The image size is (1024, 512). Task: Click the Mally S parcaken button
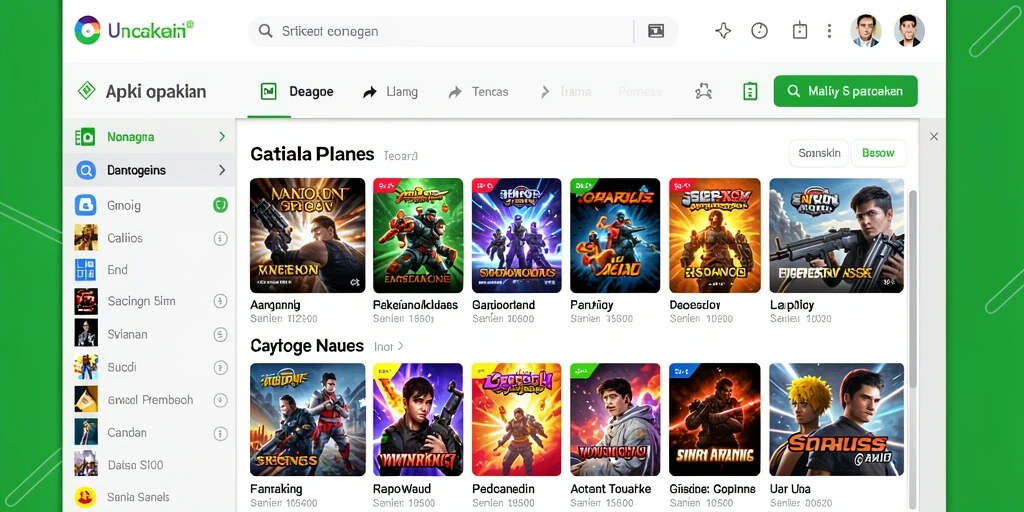point(846,91)
